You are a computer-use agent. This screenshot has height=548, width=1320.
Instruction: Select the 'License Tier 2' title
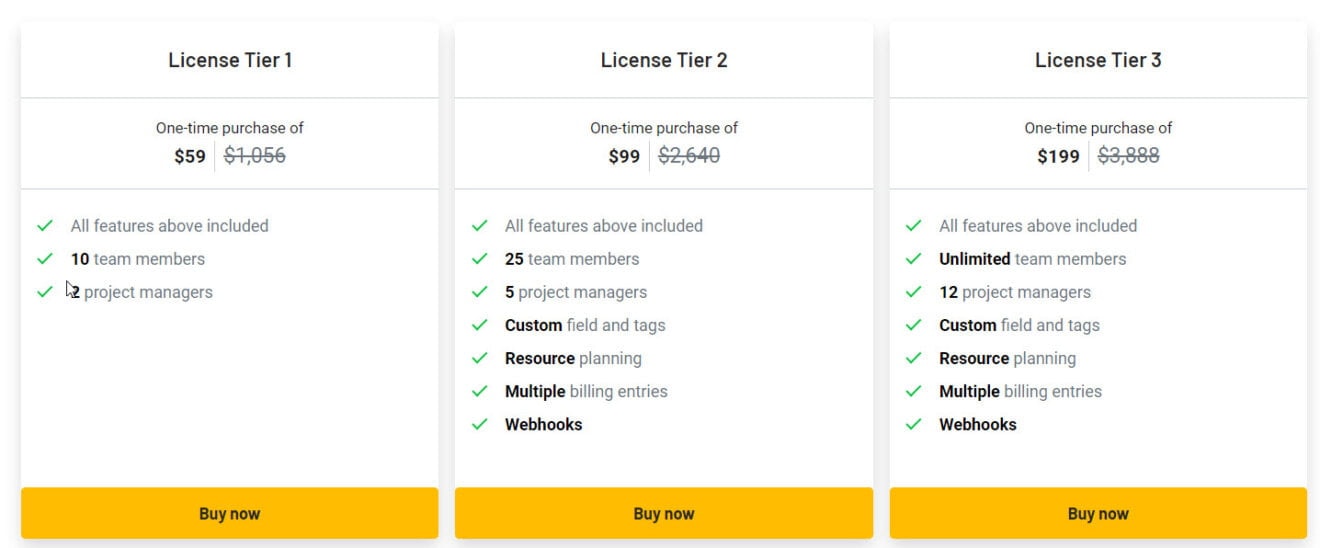pos(664,60)
